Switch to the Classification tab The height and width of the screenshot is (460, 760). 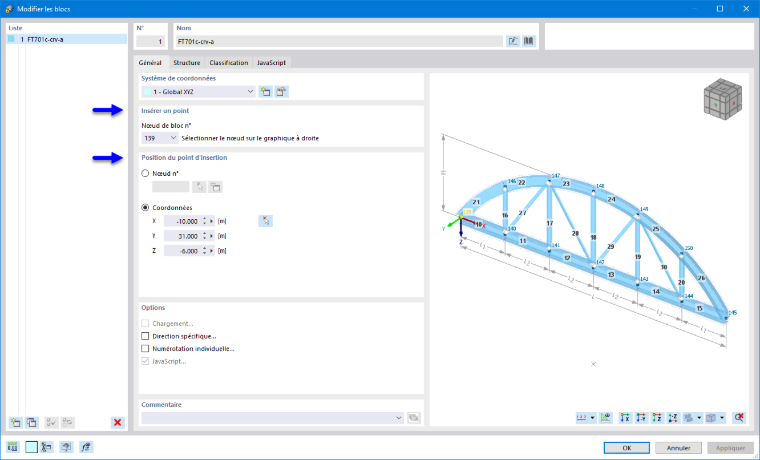229,63
